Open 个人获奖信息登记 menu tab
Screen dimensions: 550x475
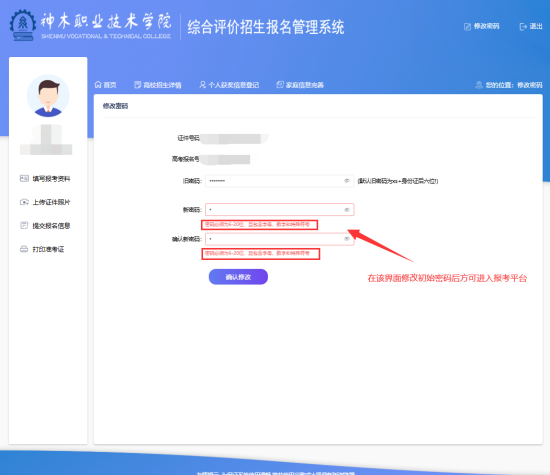pos(229,85)
